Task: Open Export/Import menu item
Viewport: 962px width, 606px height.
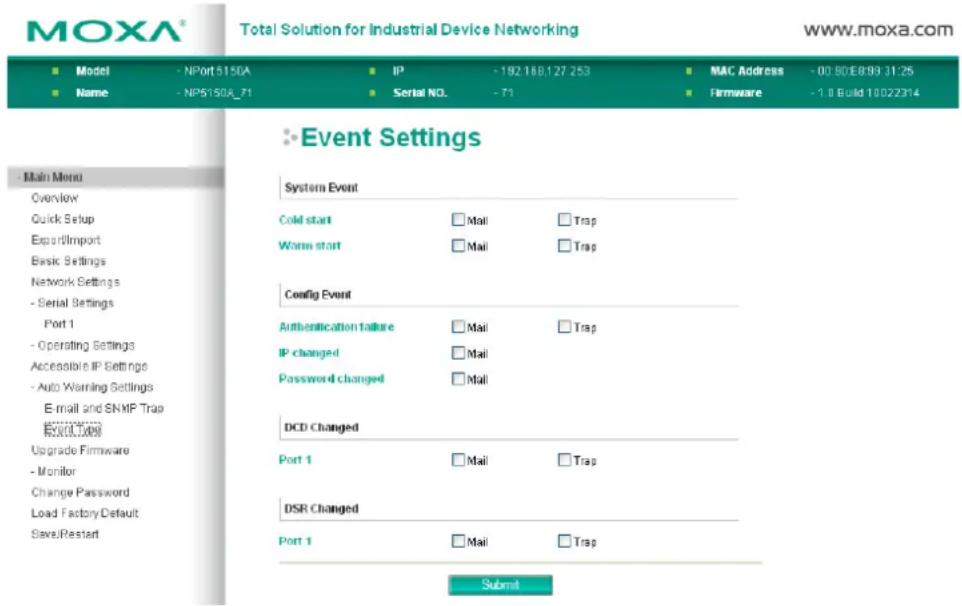Action: [x=66, y=240]
